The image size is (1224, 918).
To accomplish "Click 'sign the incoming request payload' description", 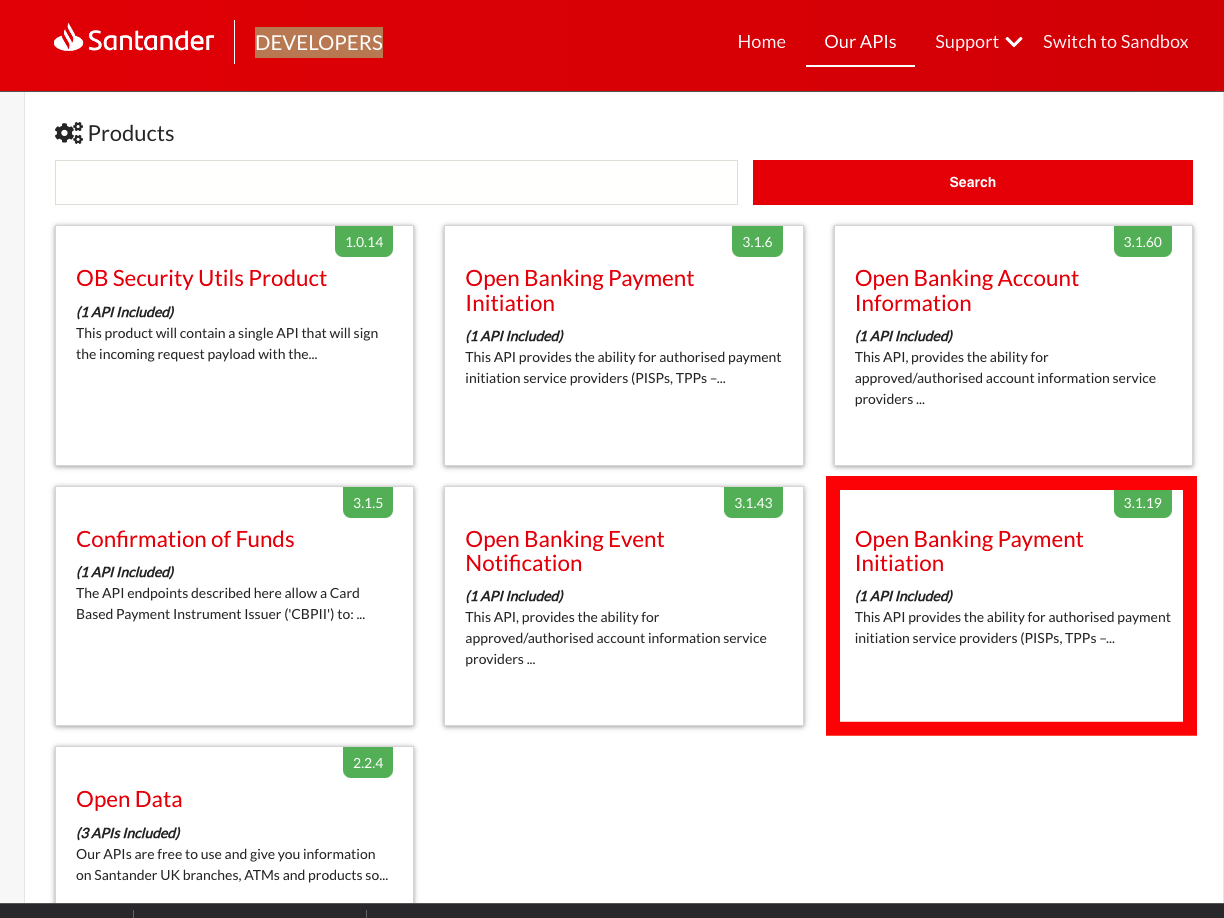I will point(227,344).
